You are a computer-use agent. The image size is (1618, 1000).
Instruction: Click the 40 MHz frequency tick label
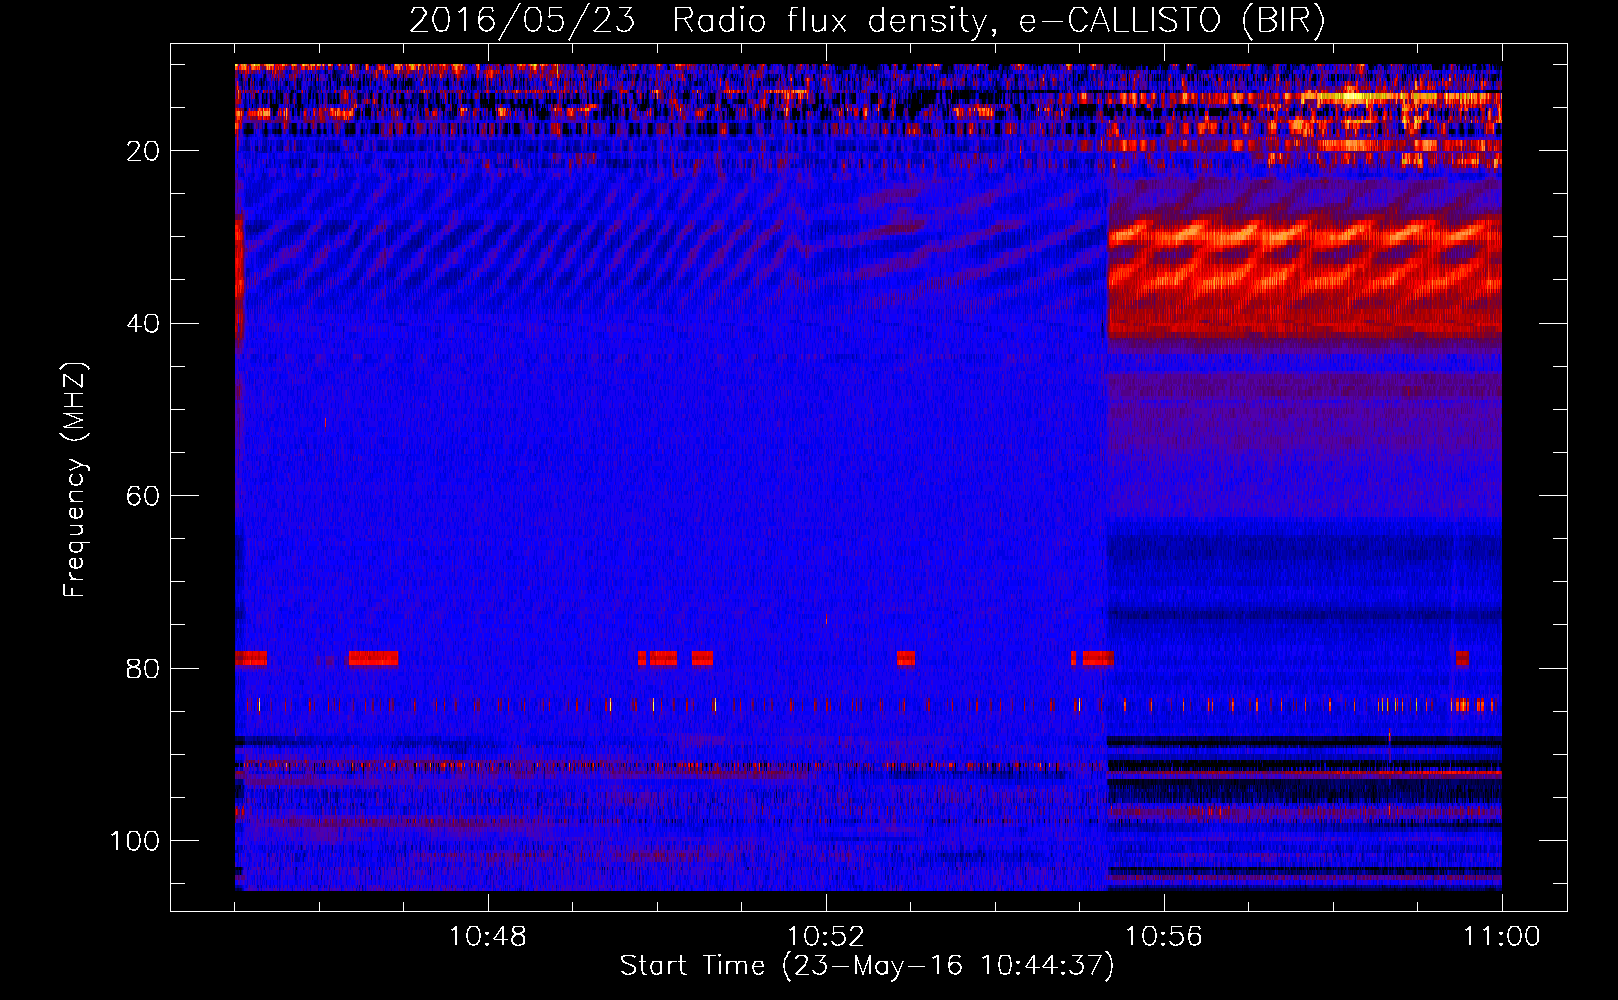pos(143,324)
